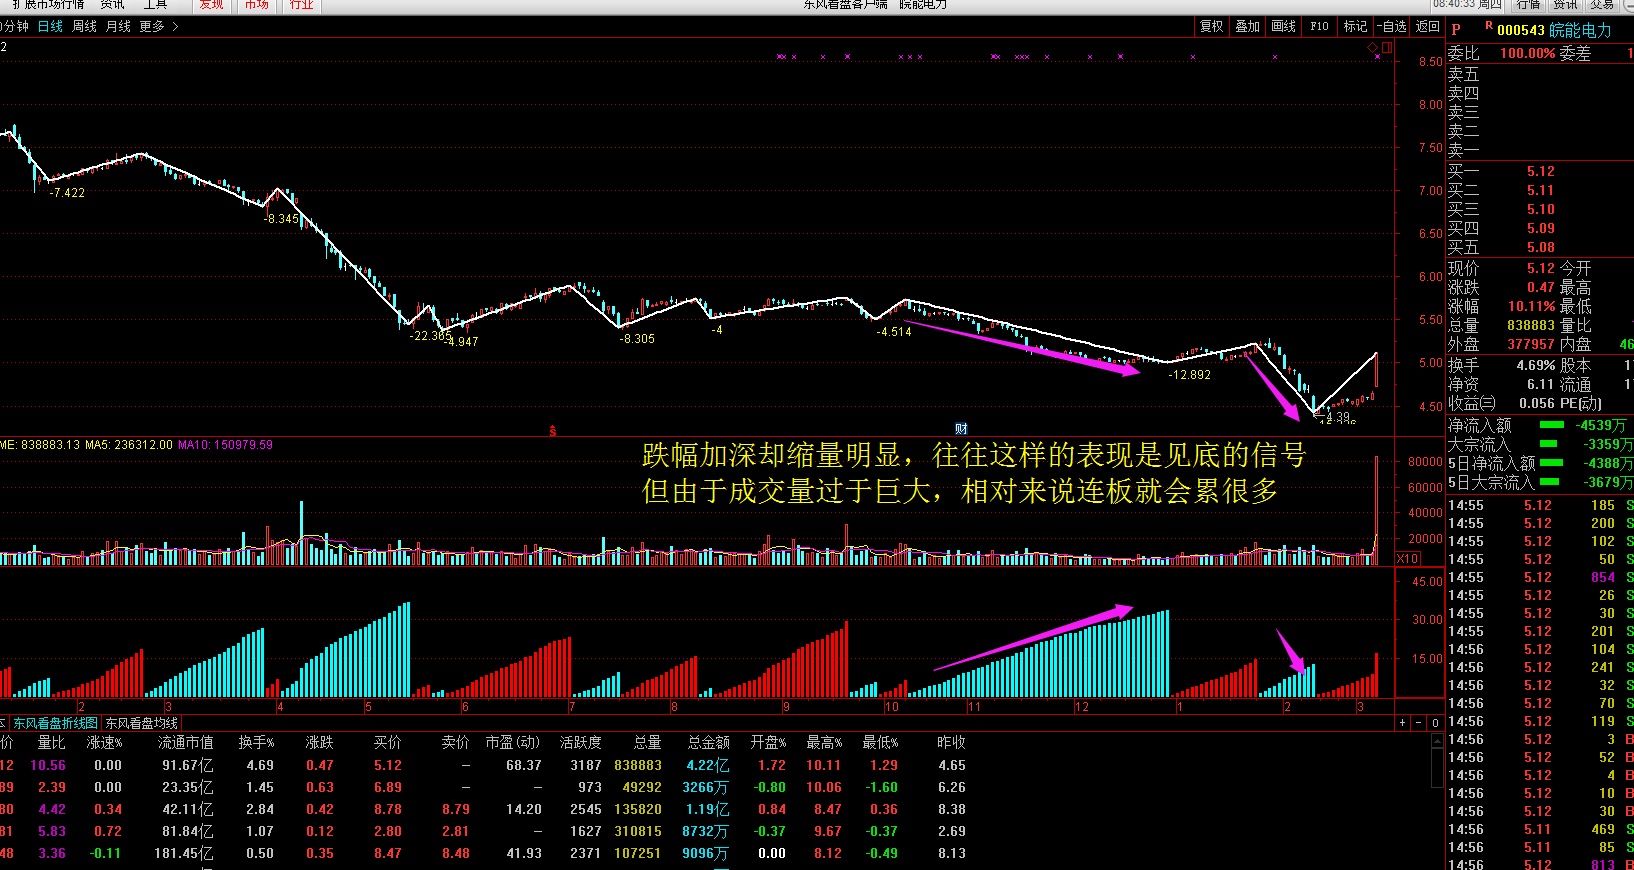This screenshot has height=870, width=1634.
Task: Click the 行情 button at top right
Action: 1529,5
